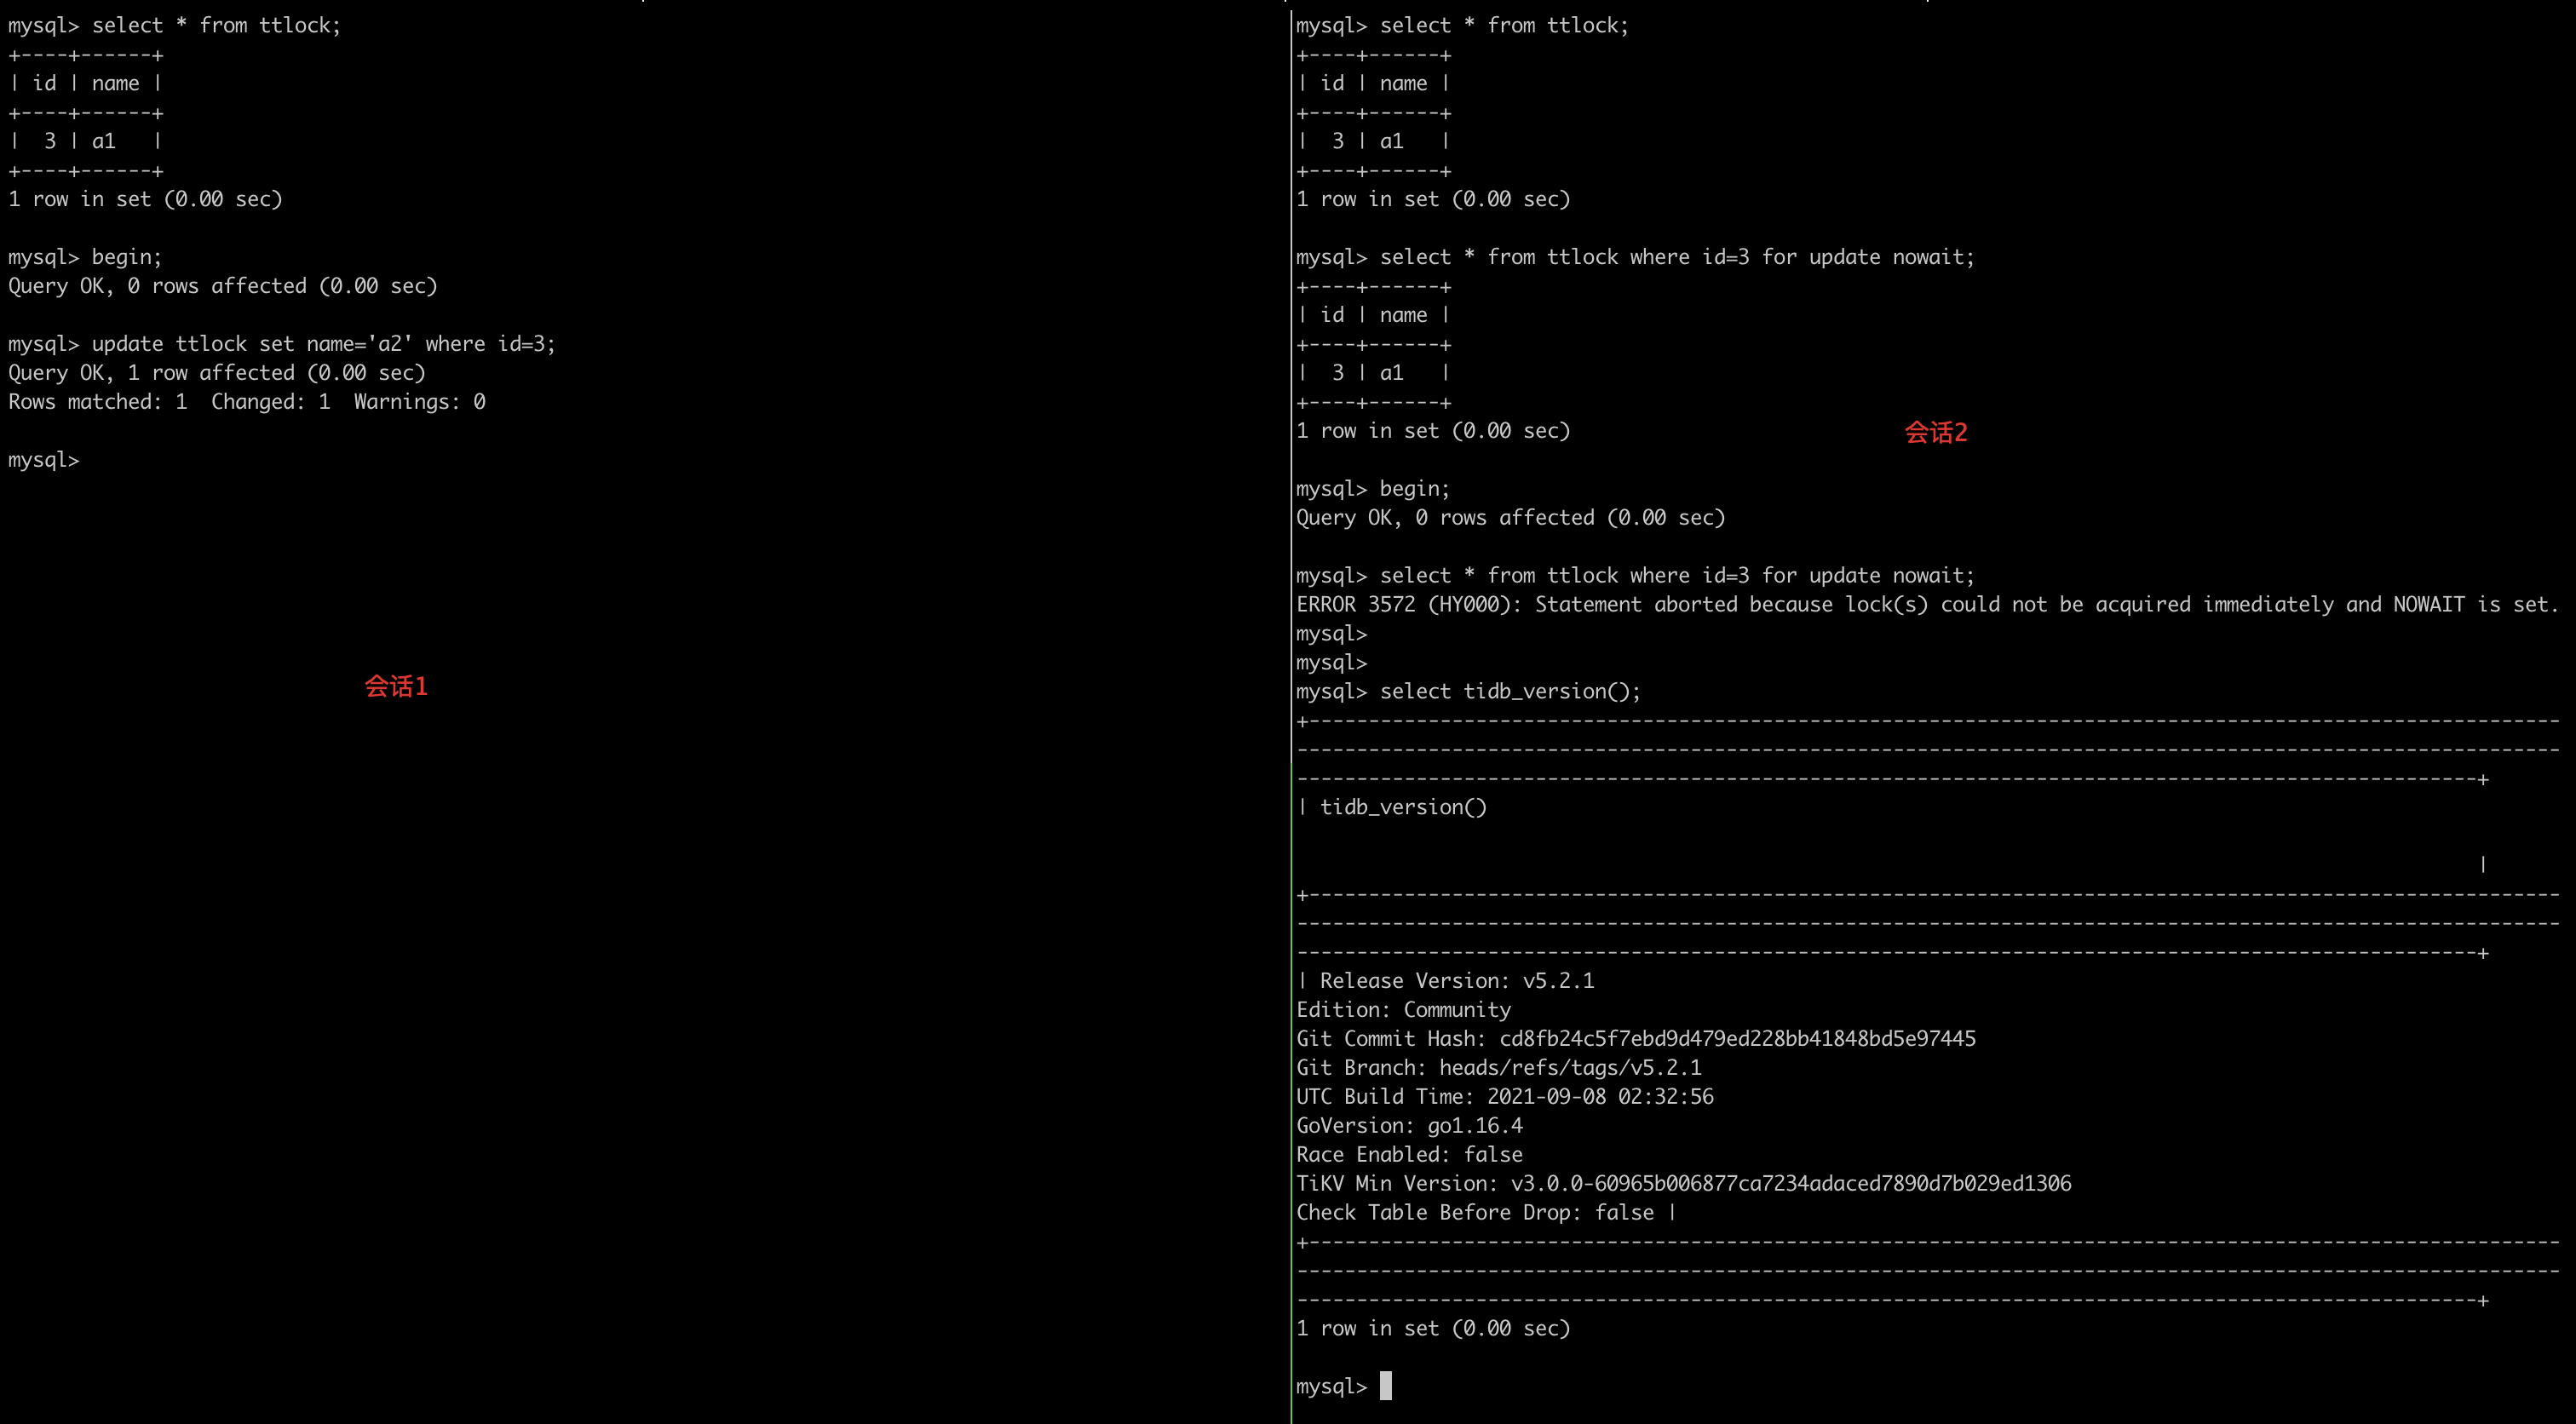The height and width of the screenshot is (1424, 2576).
Task: Click the tidb_version() column header
Action: 1402,807
